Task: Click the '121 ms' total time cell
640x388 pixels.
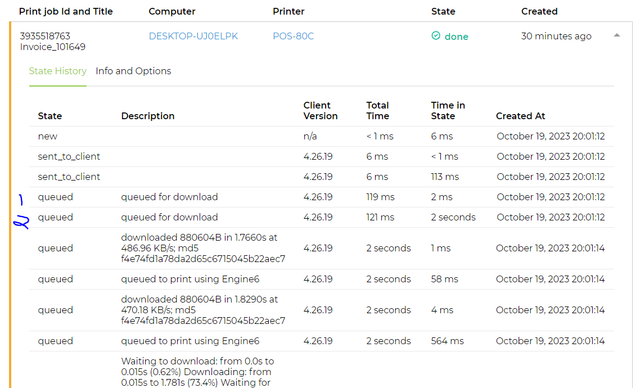Action: (380, 217)
